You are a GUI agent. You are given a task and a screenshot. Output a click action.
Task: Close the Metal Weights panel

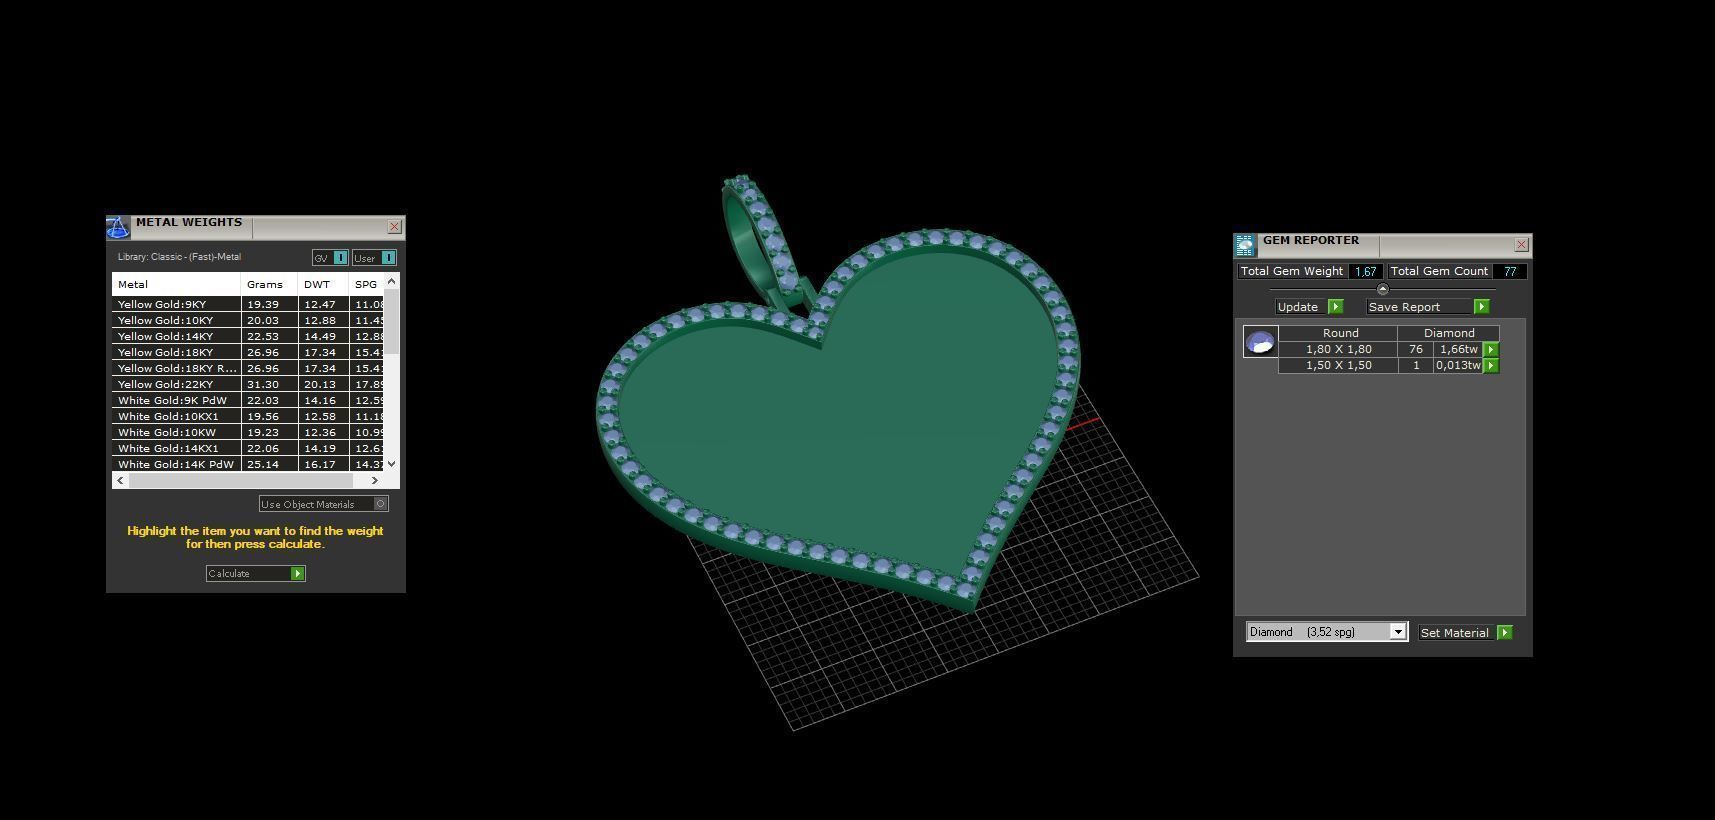[394, 227]
